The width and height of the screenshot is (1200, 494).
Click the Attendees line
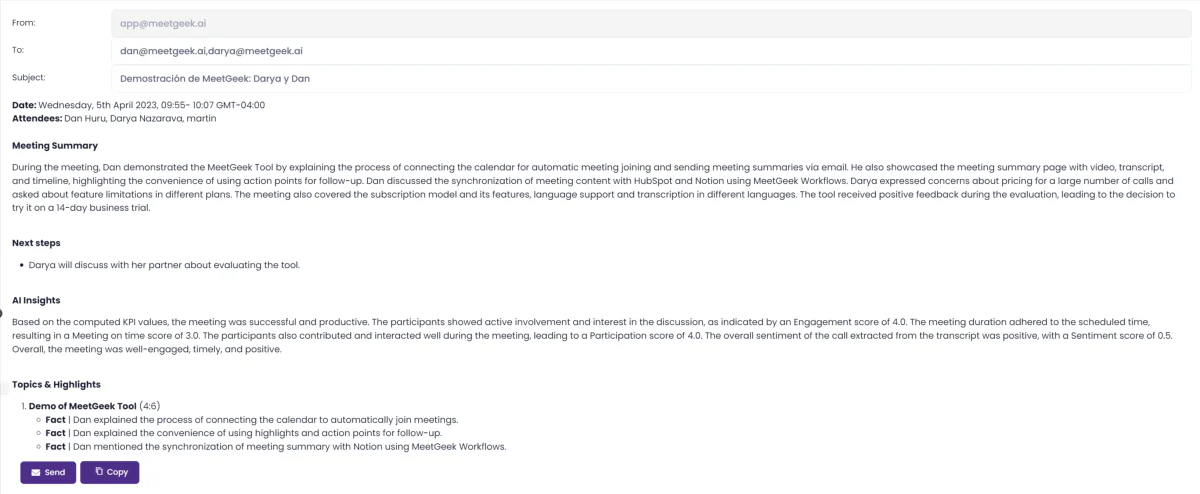(x=114, y=118)
